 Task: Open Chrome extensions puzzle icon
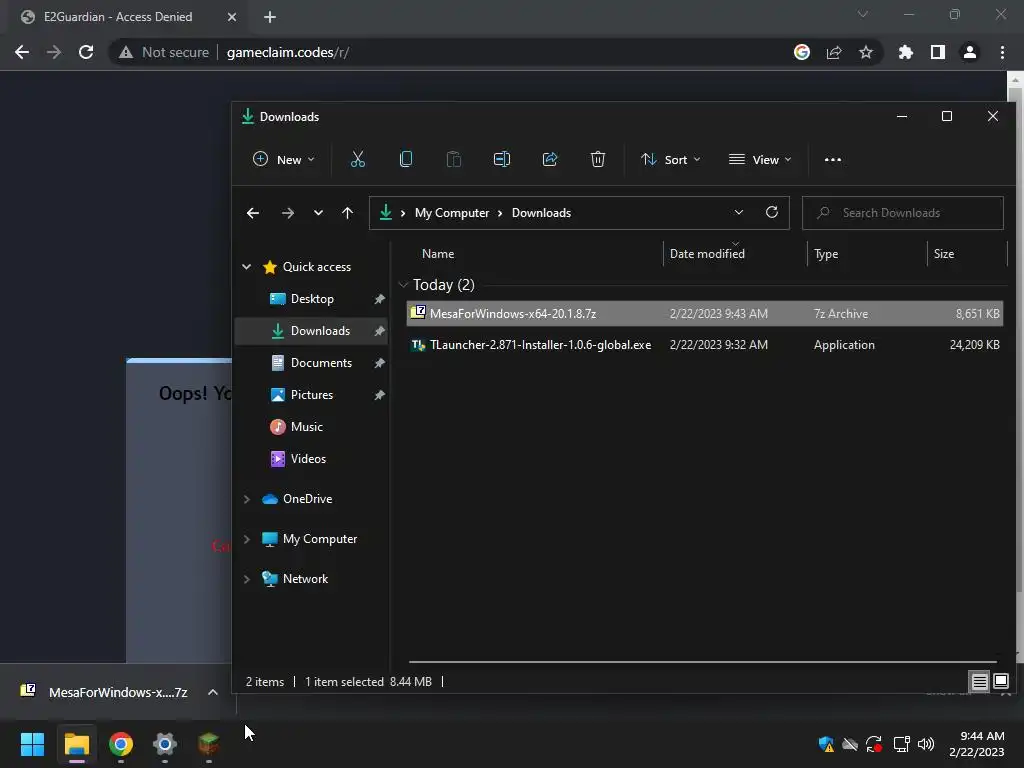(x=906, y=52)
